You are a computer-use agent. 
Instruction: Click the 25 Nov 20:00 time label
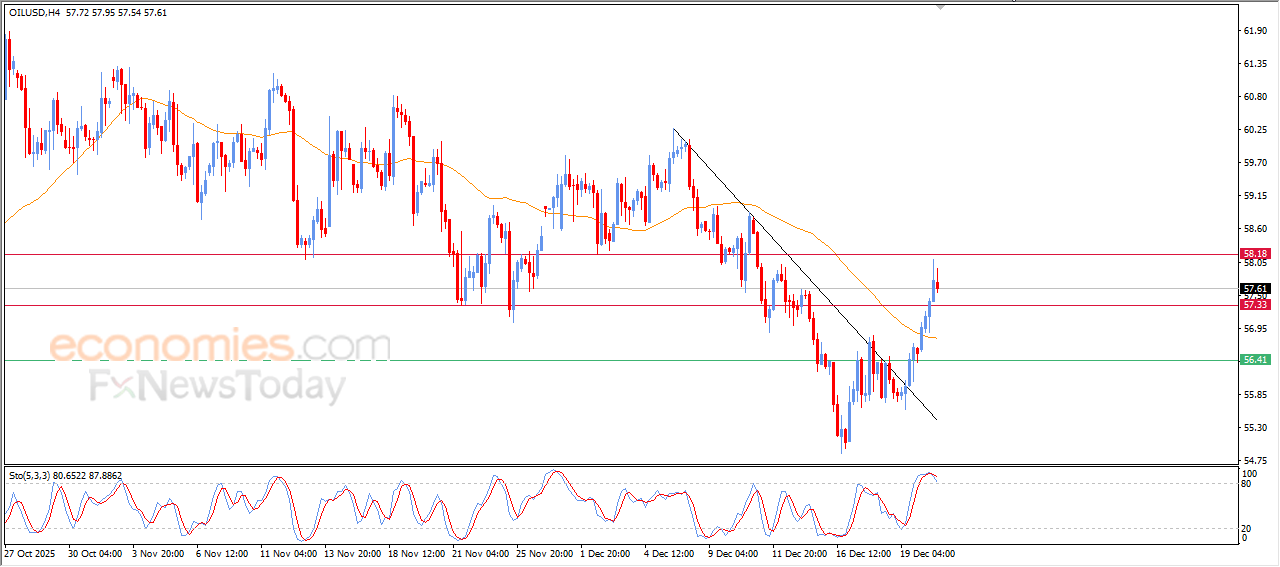pos(545,552)
